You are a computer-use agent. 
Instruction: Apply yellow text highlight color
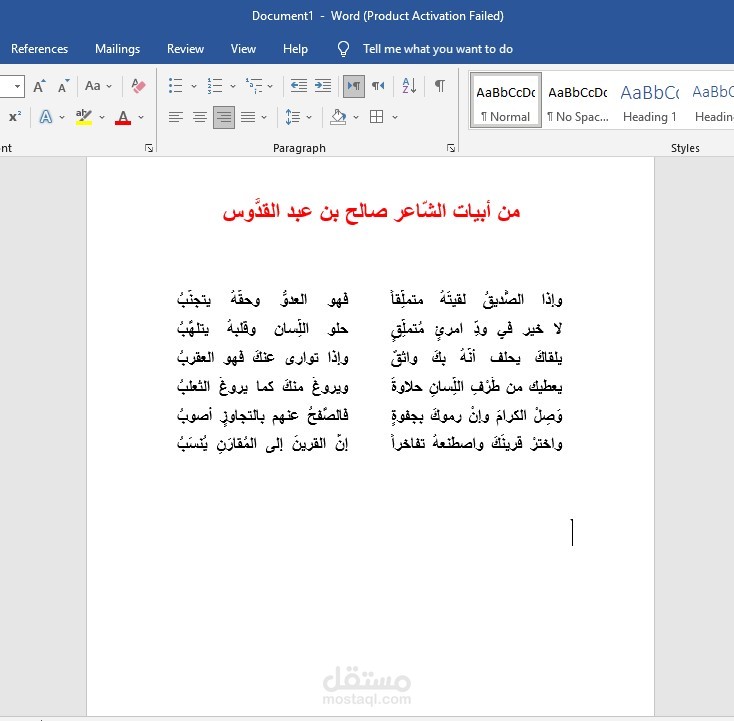[x=84, y=117]
